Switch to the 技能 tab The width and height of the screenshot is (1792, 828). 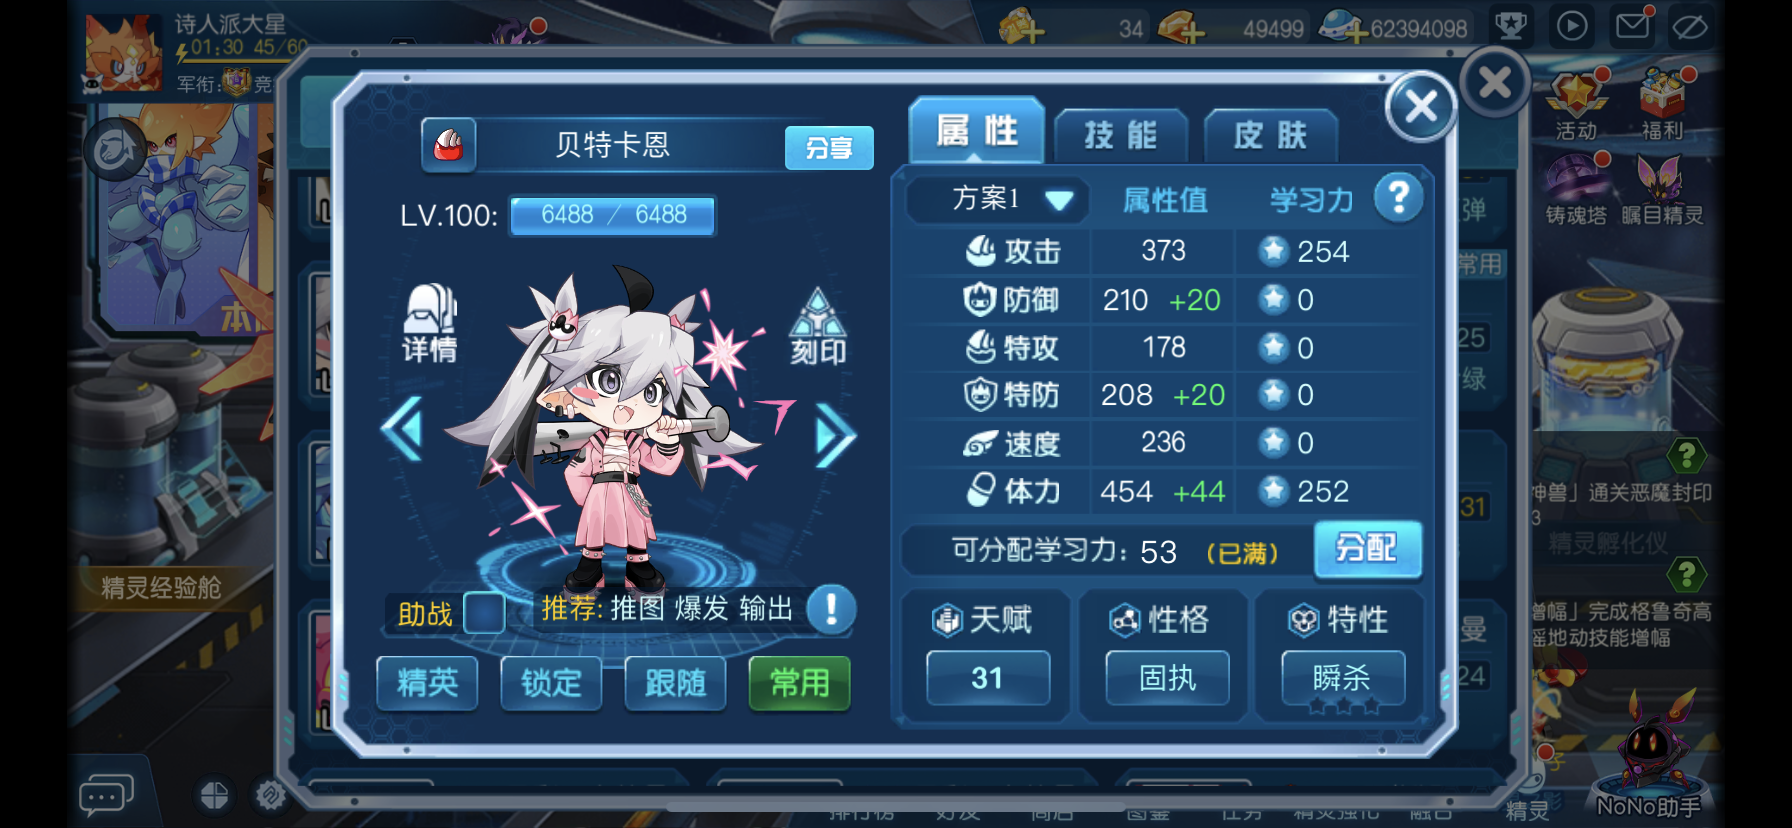point(1121,135)
